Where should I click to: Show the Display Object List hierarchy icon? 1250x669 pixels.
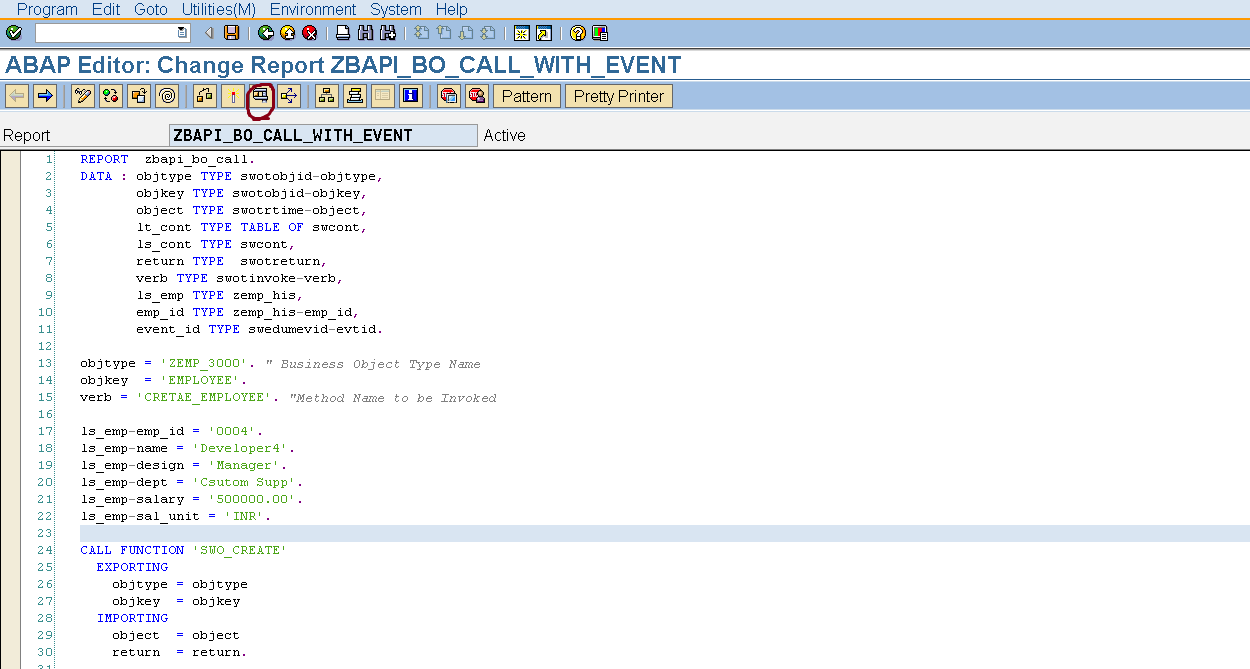pyautogui.click(x=326, y=96)
